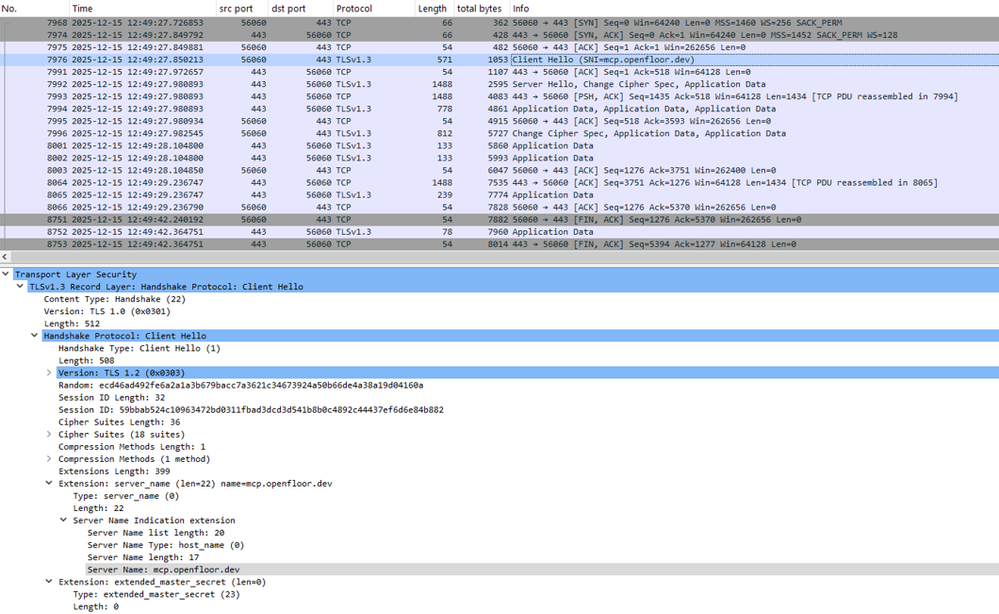This screenshot has width=999, height=614.
Task: Collapse the extended_master_secret extension node
Action: (50, 581)
